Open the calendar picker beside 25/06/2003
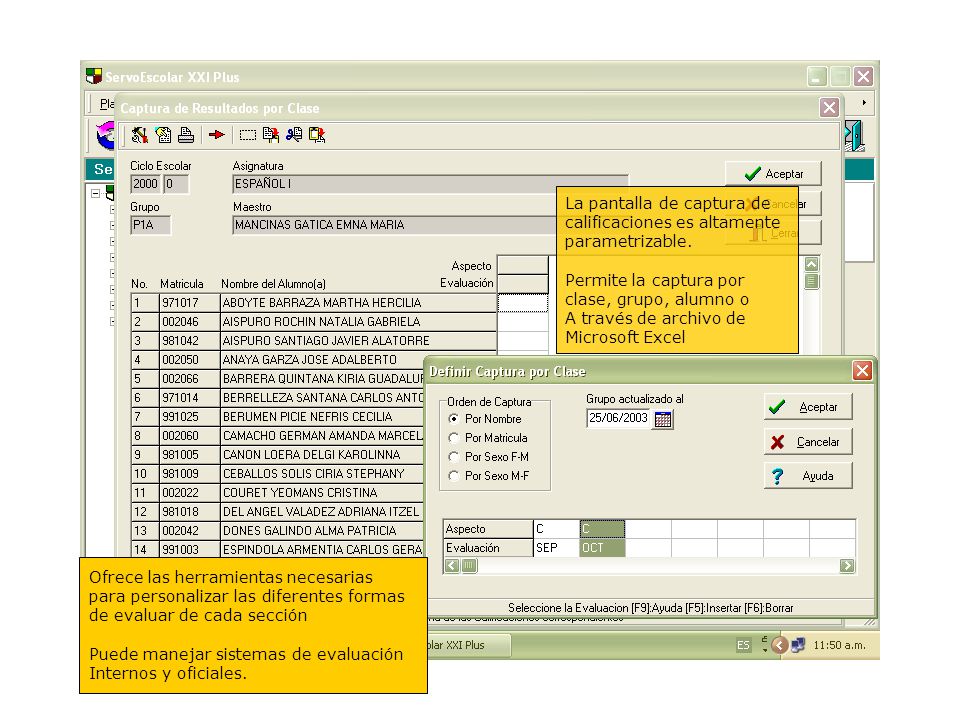 pos(662,419)
